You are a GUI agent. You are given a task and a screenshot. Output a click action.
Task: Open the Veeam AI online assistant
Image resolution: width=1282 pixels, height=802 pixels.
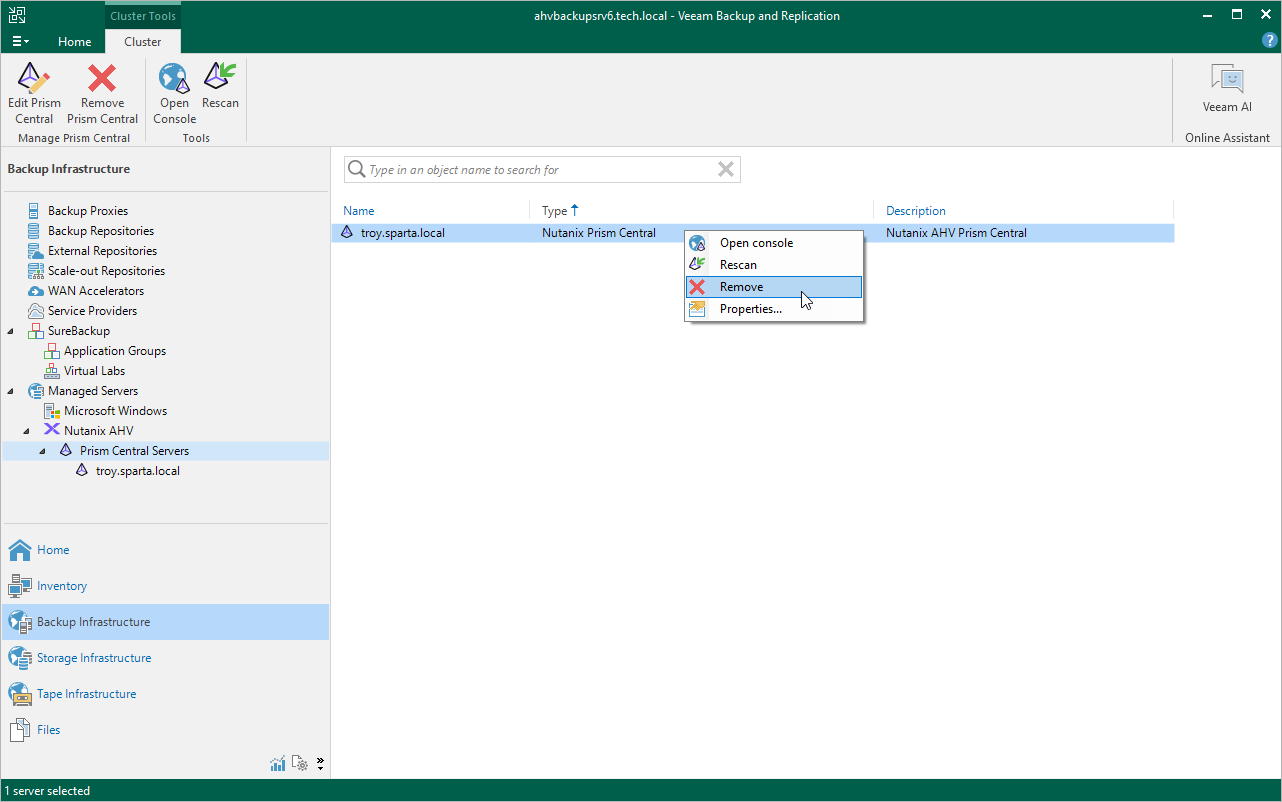pos(1227,88)
